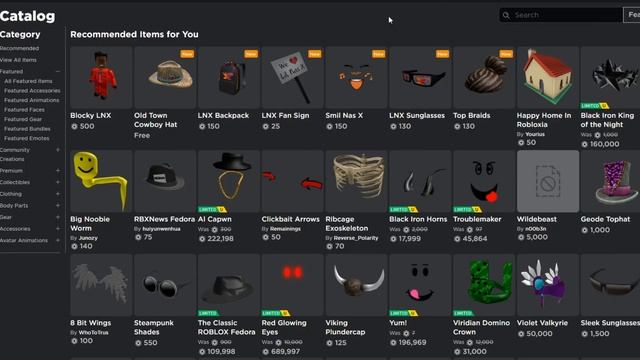Click the Big Nooble Worm image
Viewport: 640px width, 360px height.
[x=101, y=181]
